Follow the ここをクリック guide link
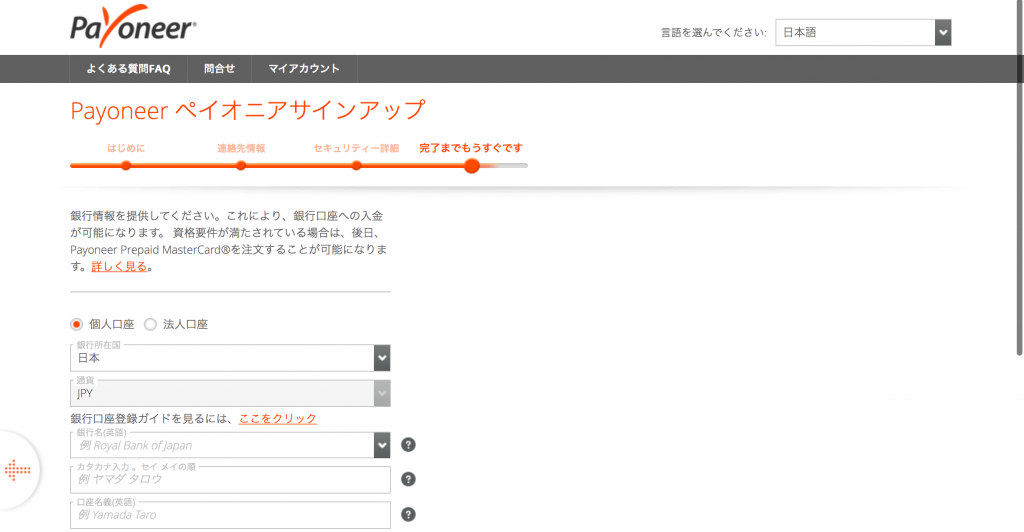The height and width of the screenshot is (532, 1024). (x=278, y=418)
